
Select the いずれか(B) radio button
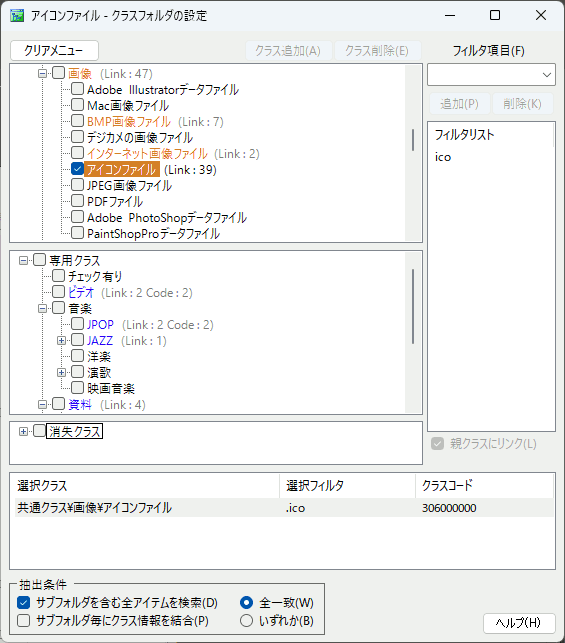click(x=246, y=620)
